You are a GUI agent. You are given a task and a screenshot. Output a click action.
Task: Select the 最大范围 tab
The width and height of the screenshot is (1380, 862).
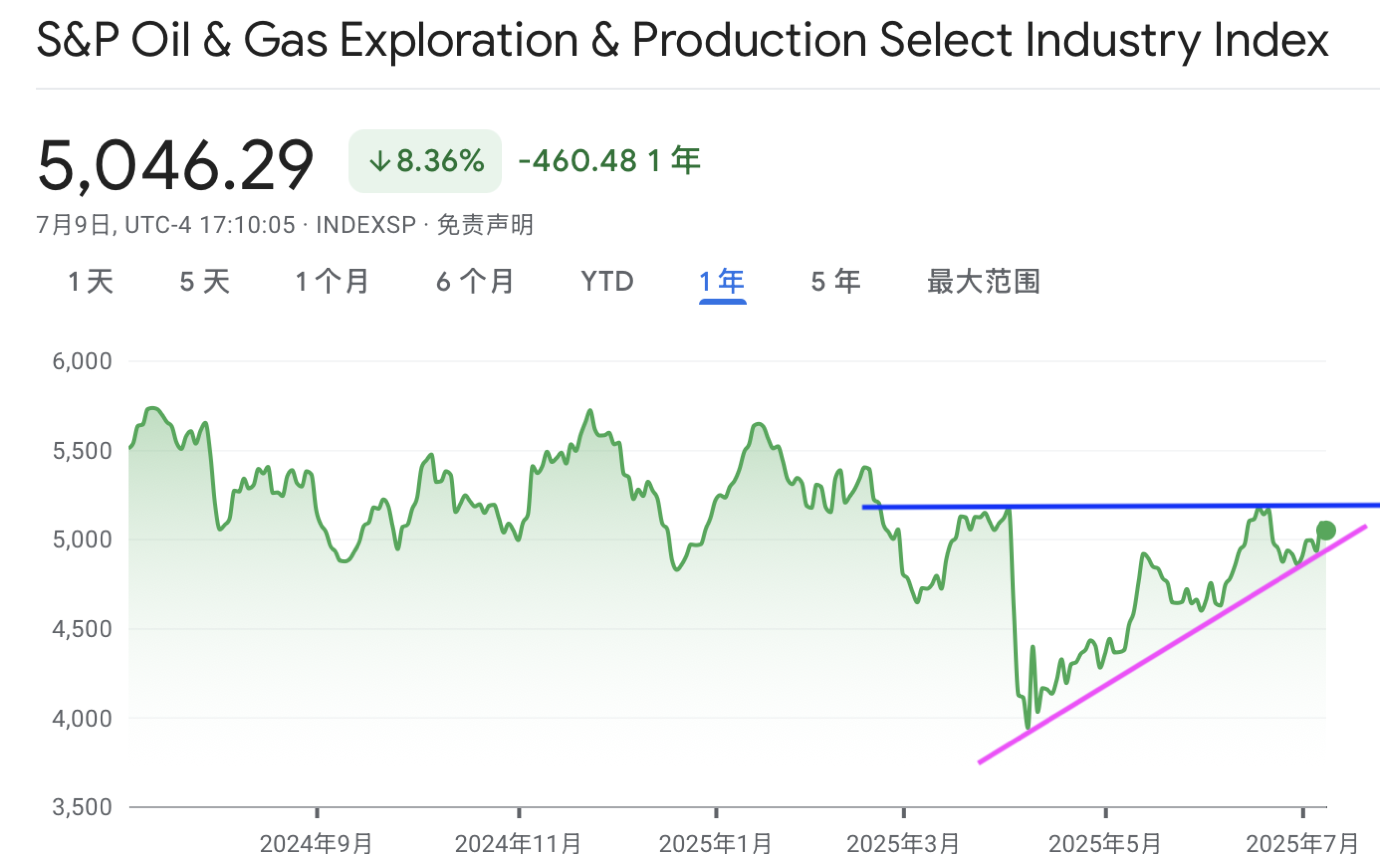pos(984,282)
